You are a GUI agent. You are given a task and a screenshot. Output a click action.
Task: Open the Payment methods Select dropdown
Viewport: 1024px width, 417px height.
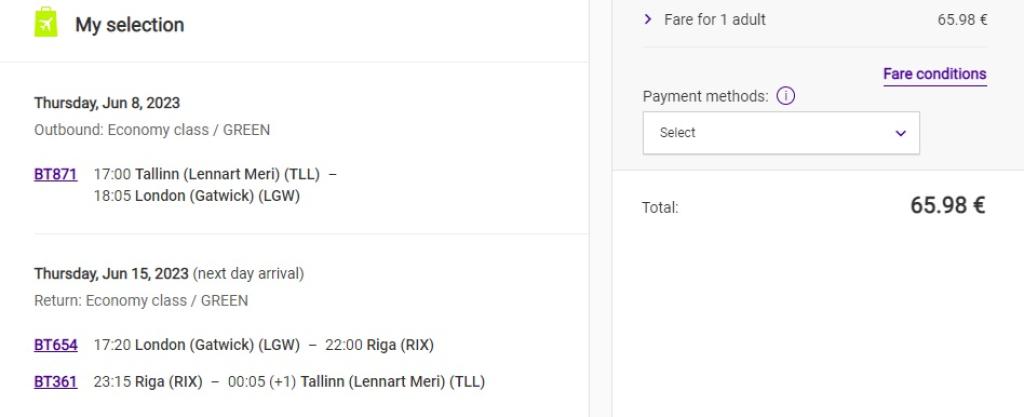(x=780, y=133)
